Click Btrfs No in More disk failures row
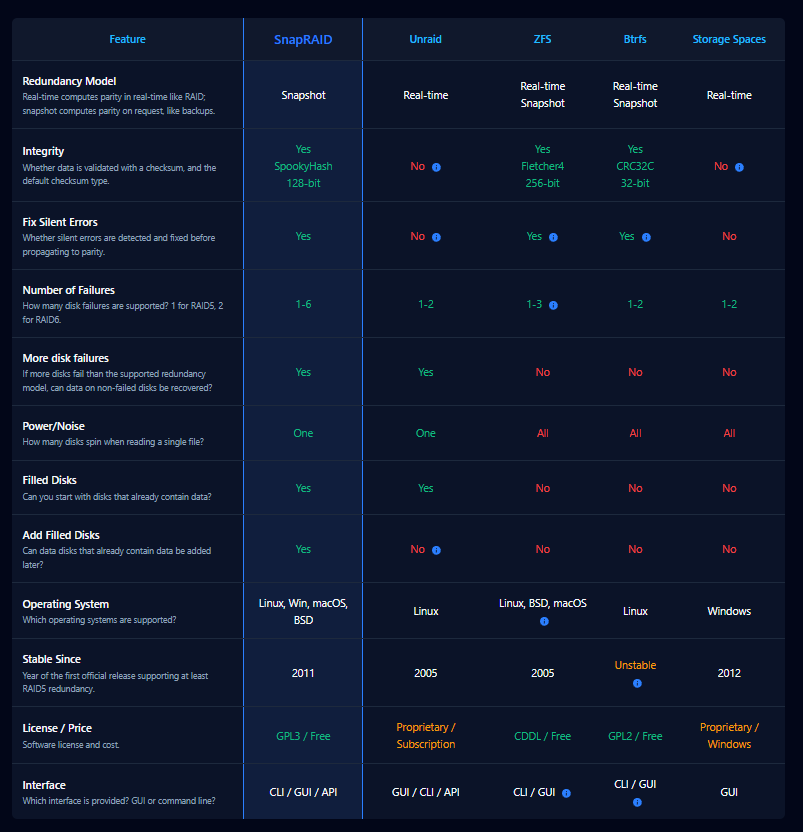This screenshot has height=832, width=803. [x=635, y=372]
